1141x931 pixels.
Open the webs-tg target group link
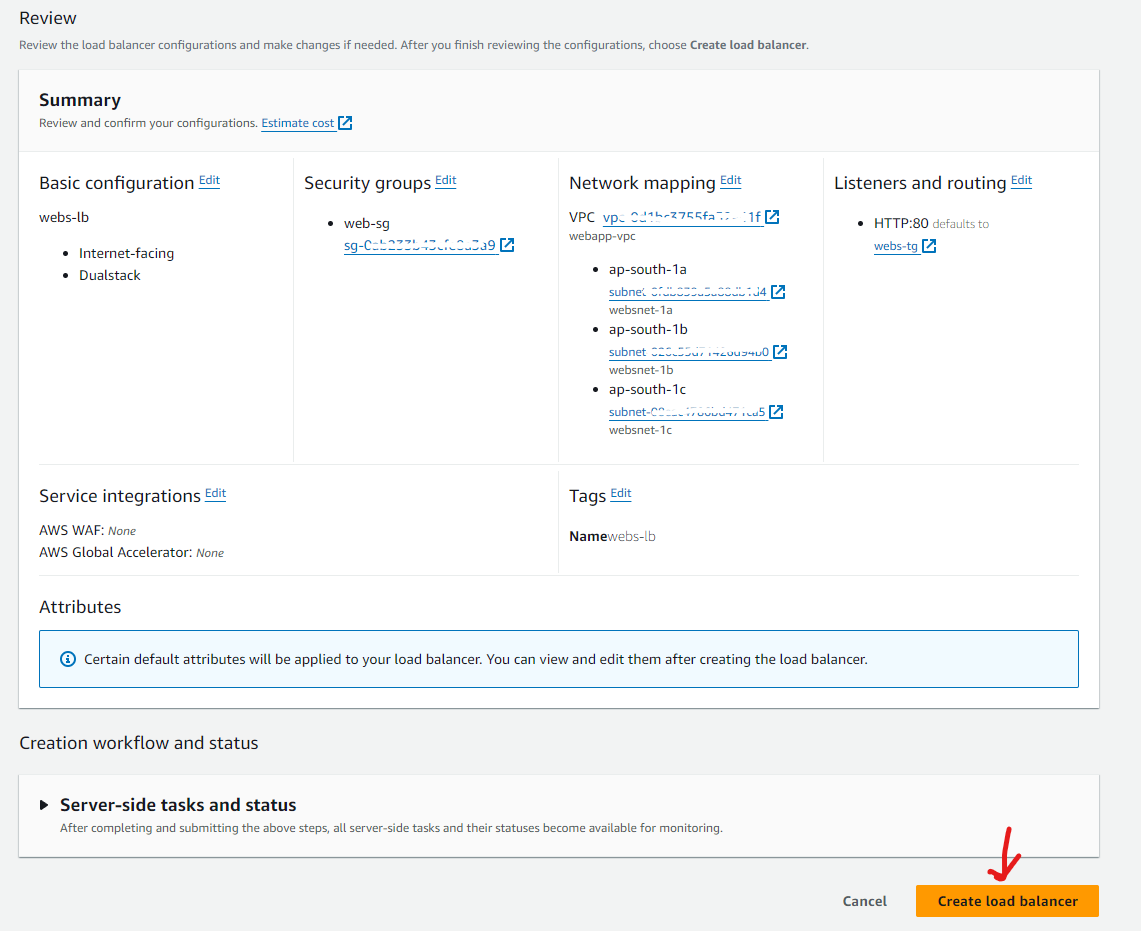click(x=895, y=246)
